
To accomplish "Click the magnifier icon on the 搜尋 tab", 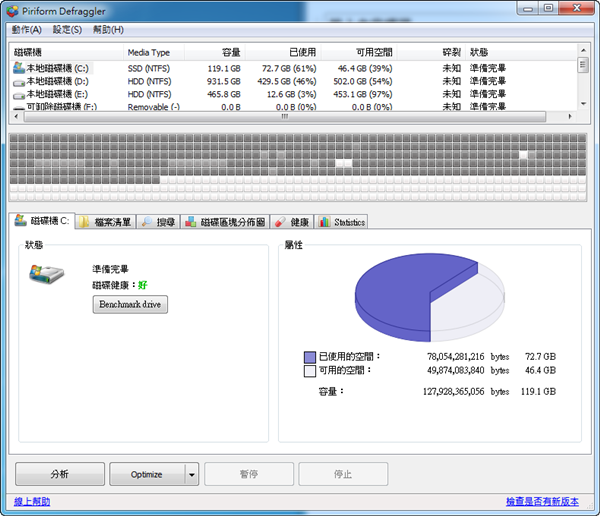I will (146, 222).
